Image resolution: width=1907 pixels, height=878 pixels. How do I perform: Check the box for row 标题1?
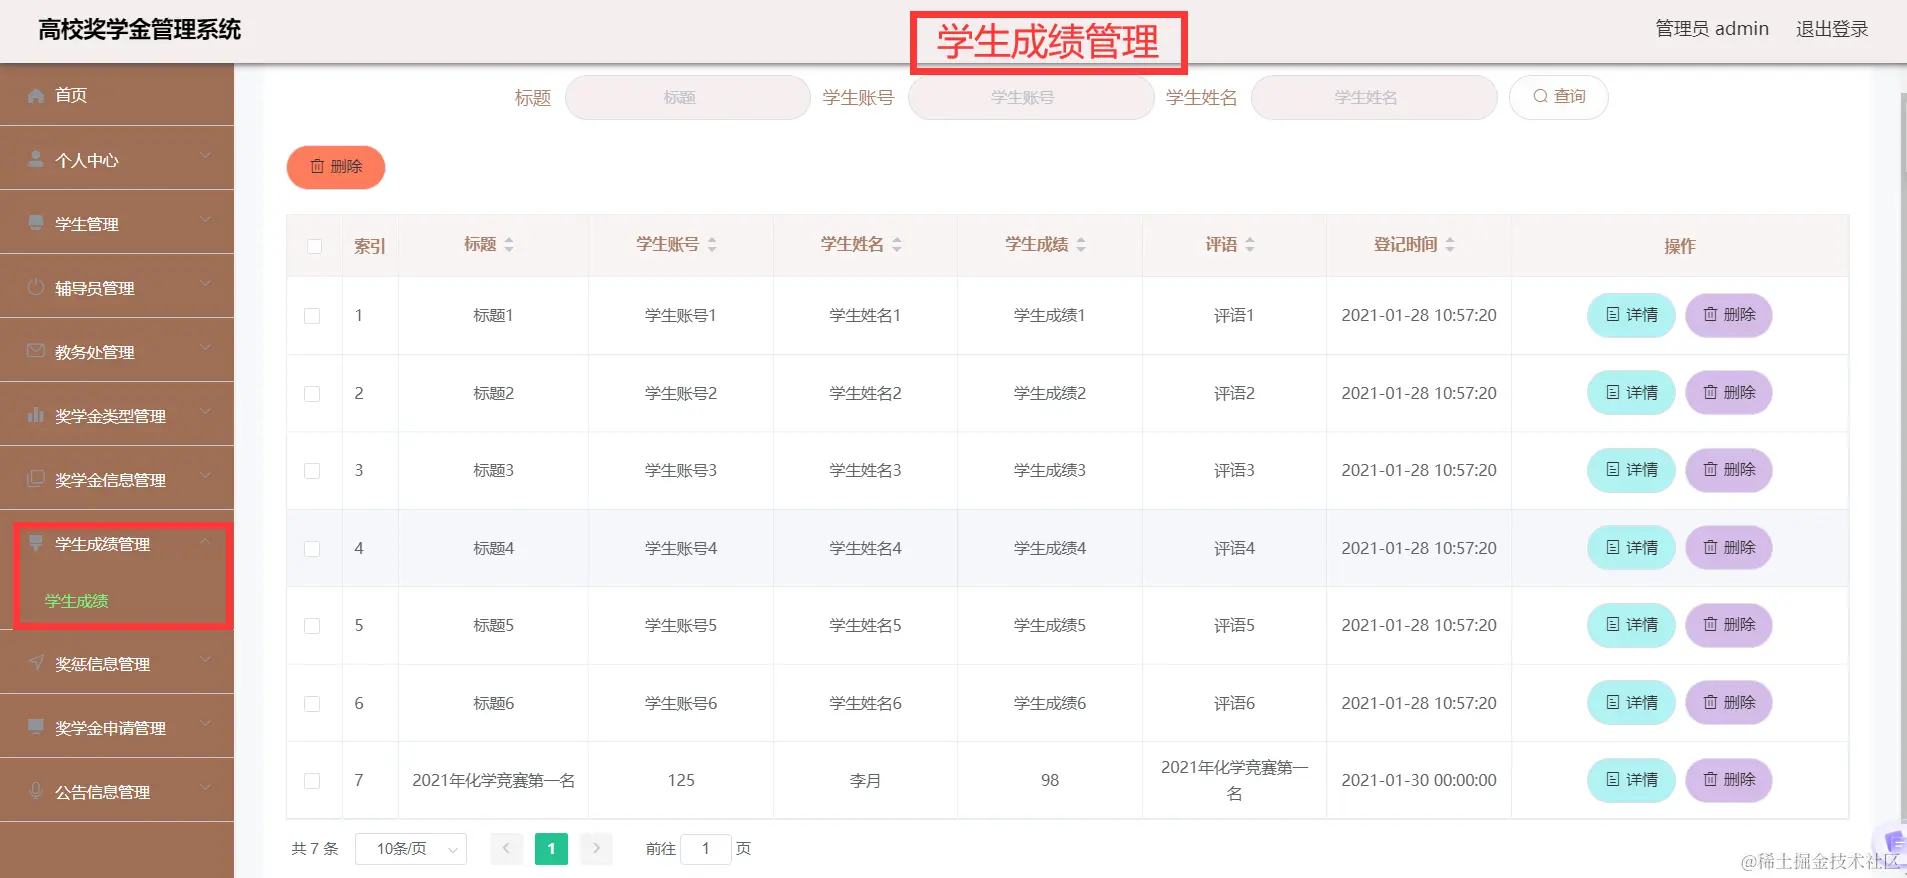[312, 316]
